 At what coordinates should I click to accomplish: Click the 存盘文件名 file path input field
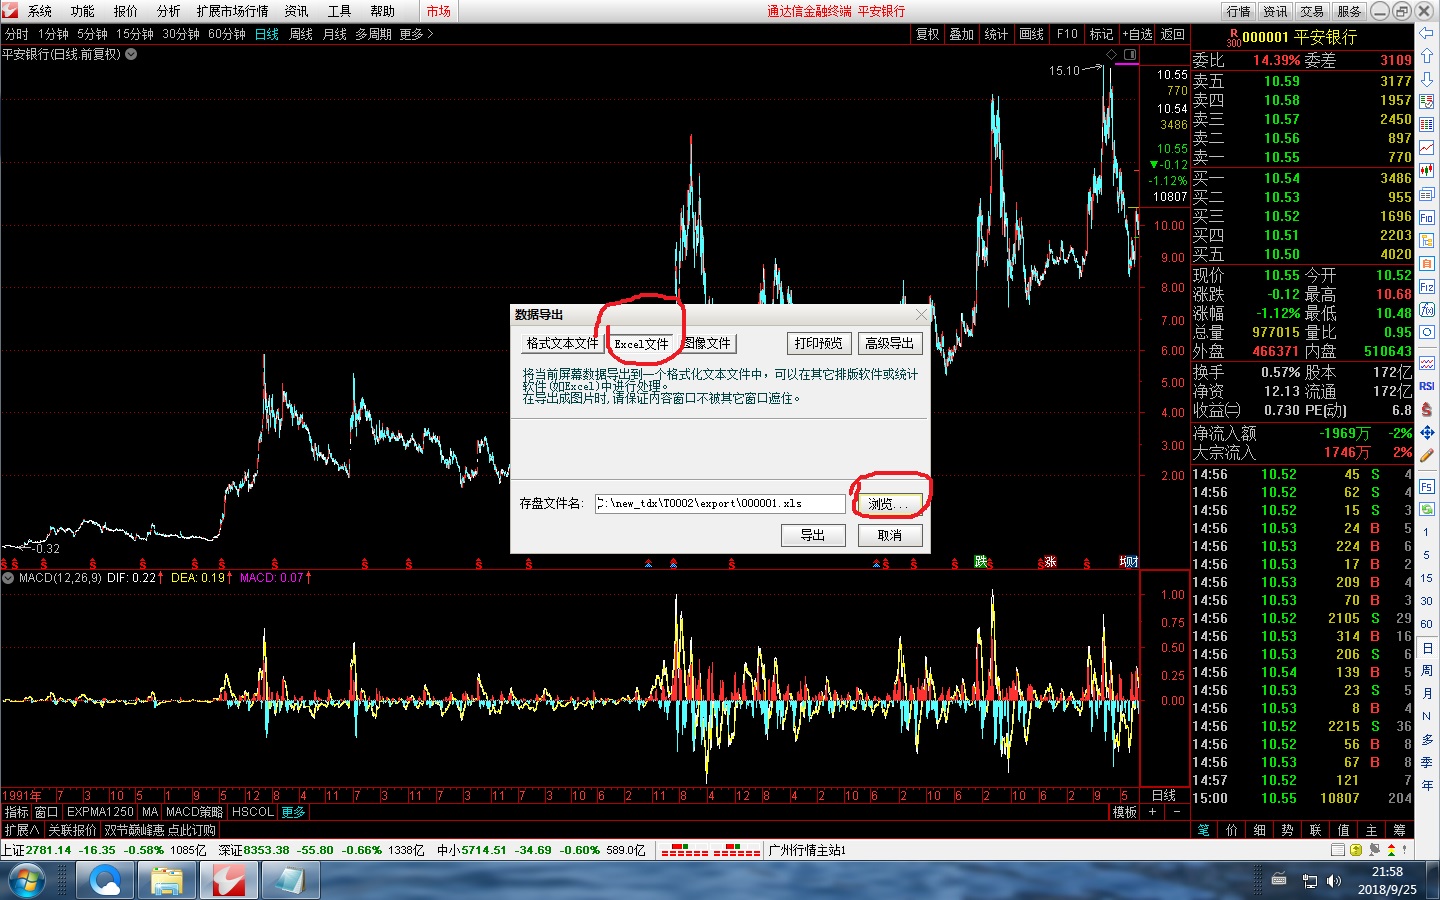(720, 503)
